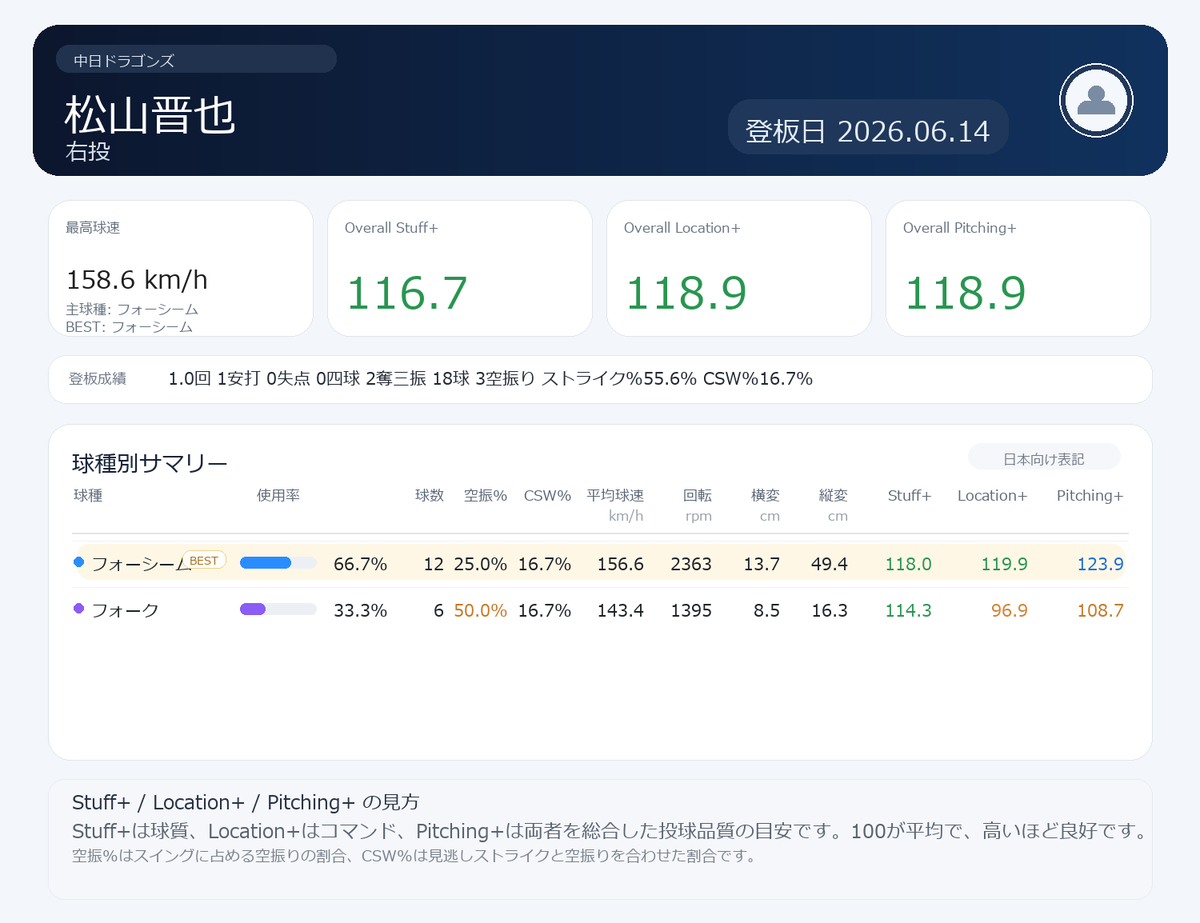
Task: Click the CSW% column header
Action: [547, 495]
